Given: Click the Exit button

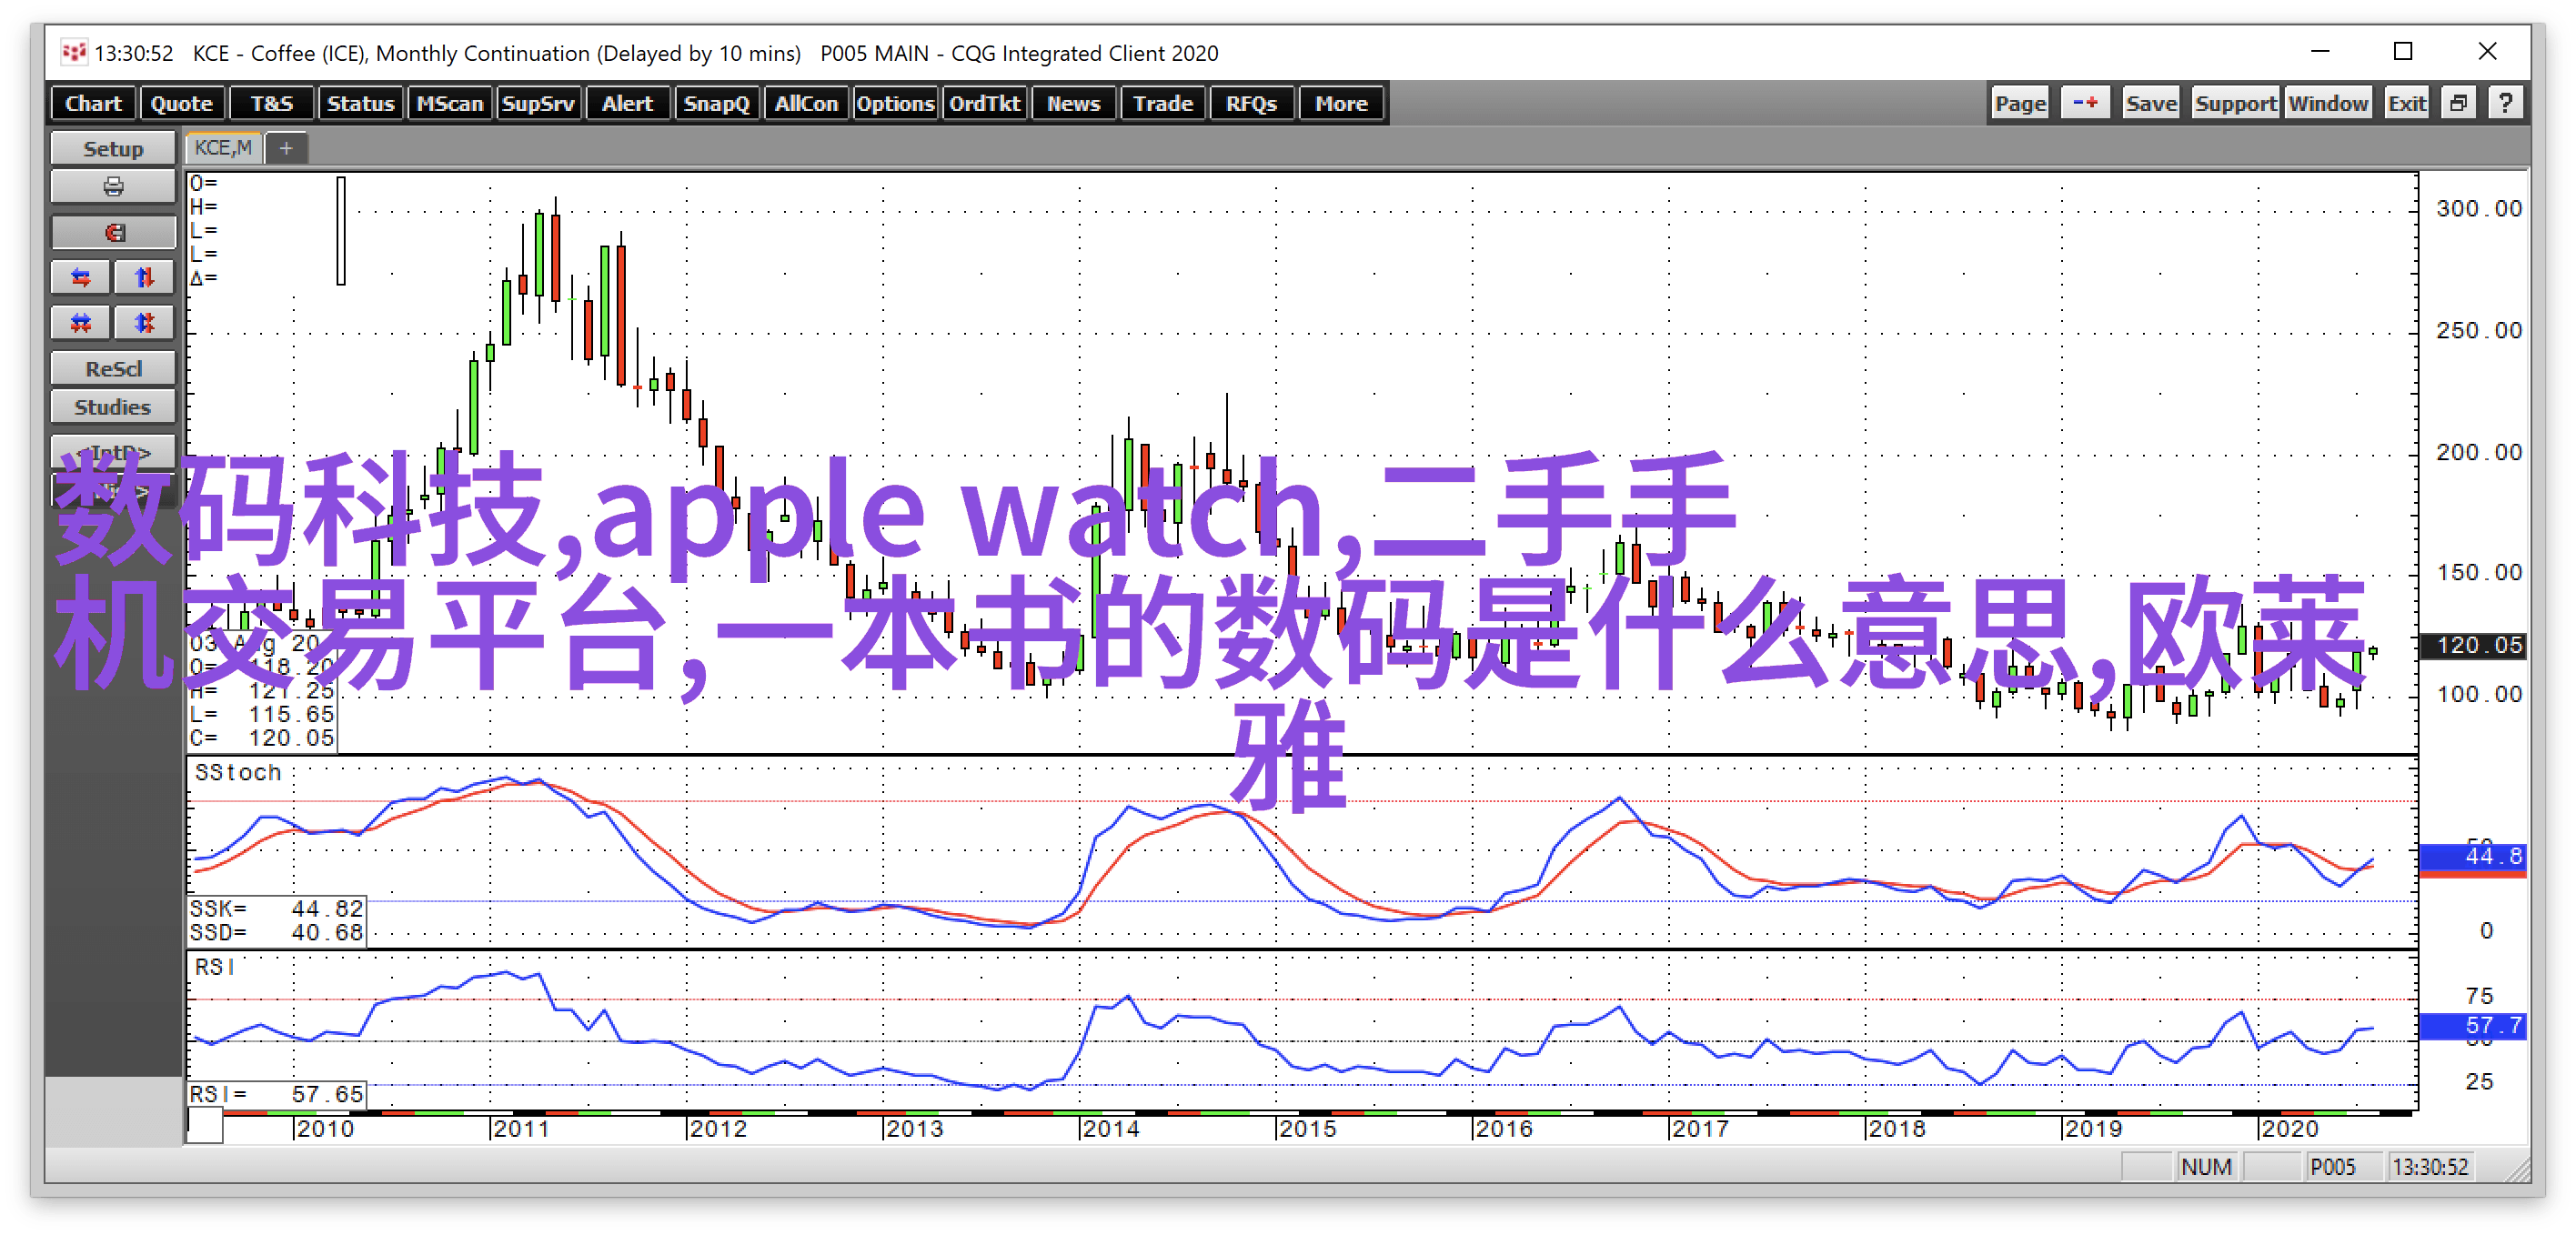Looking at the screenshot, I should pos(2407,103).
